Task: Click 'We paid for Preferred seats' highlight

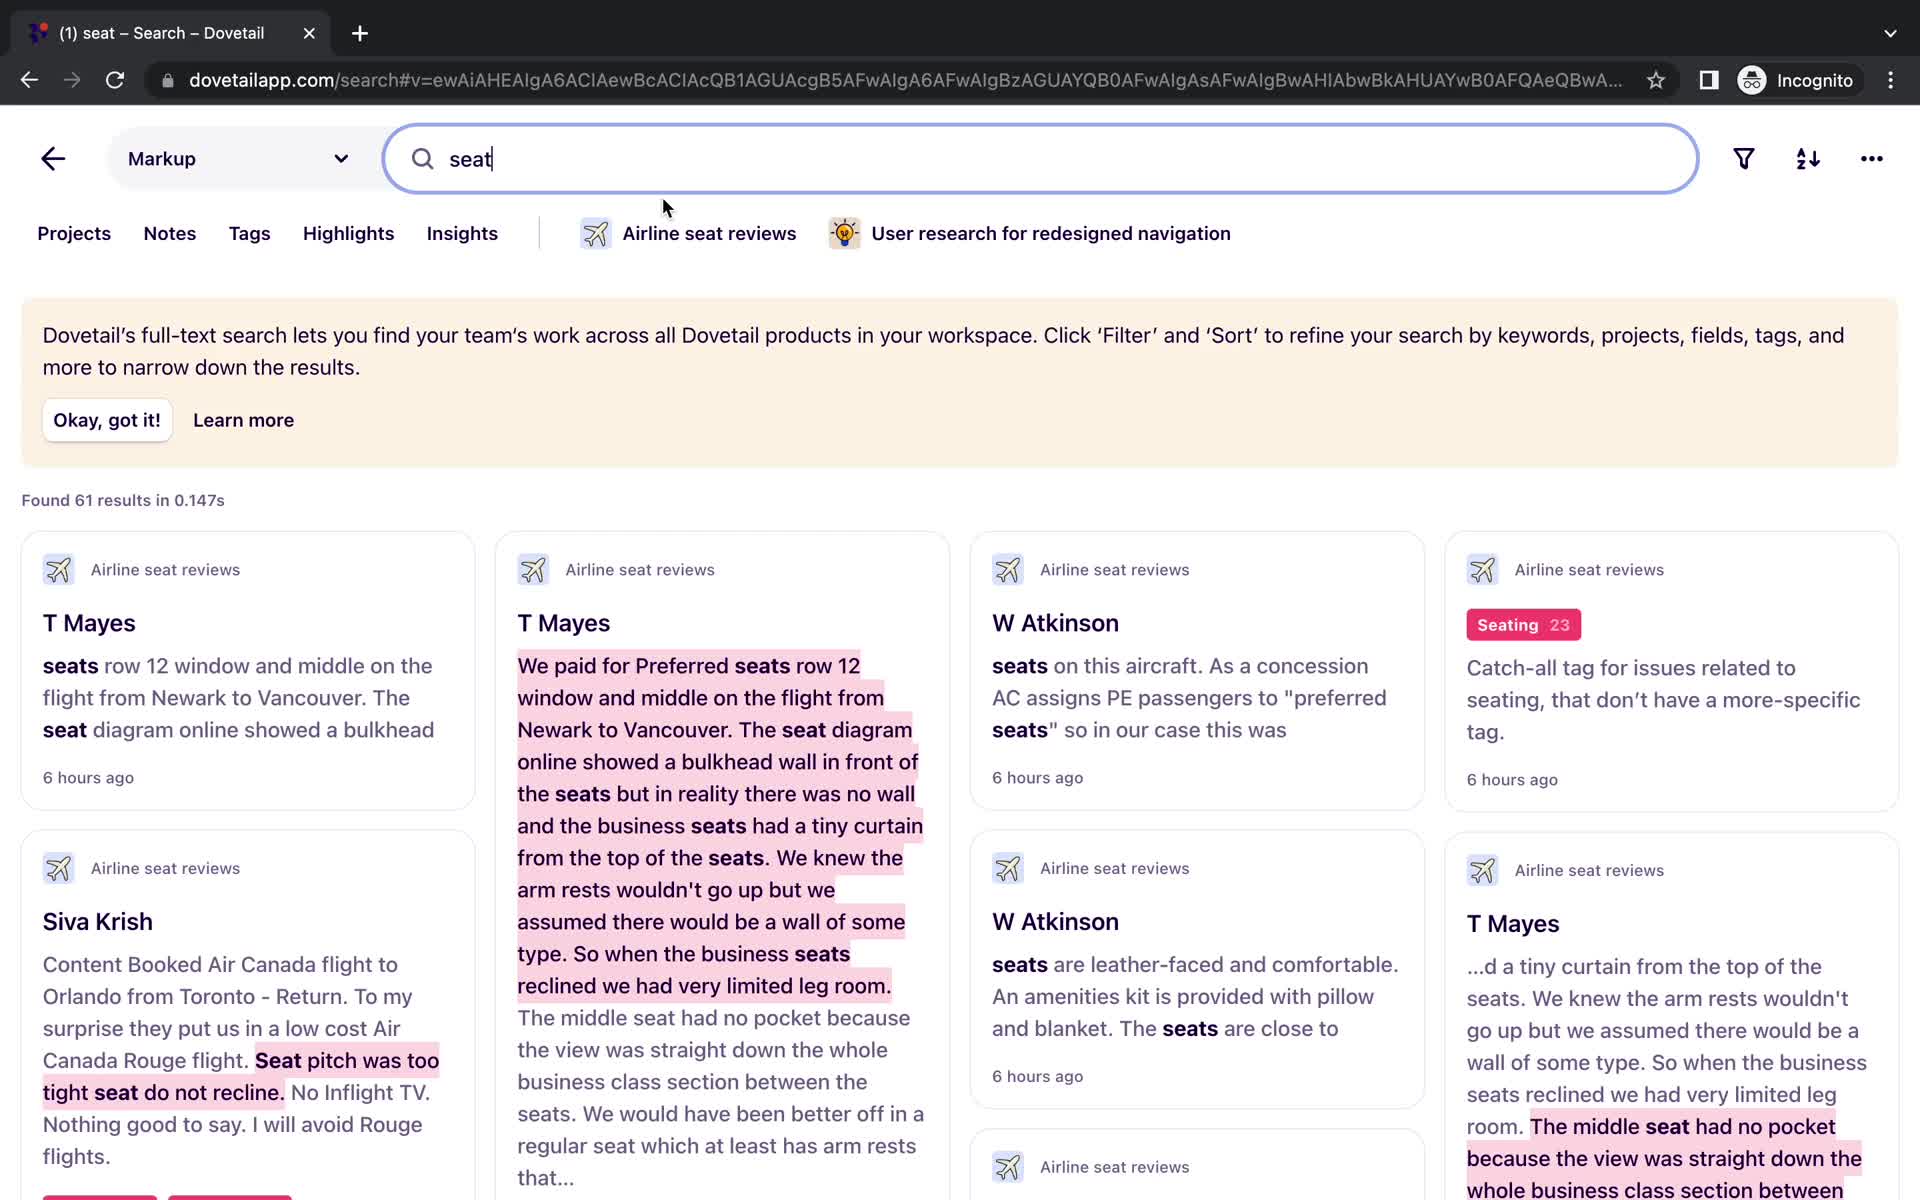Action: 720,826
